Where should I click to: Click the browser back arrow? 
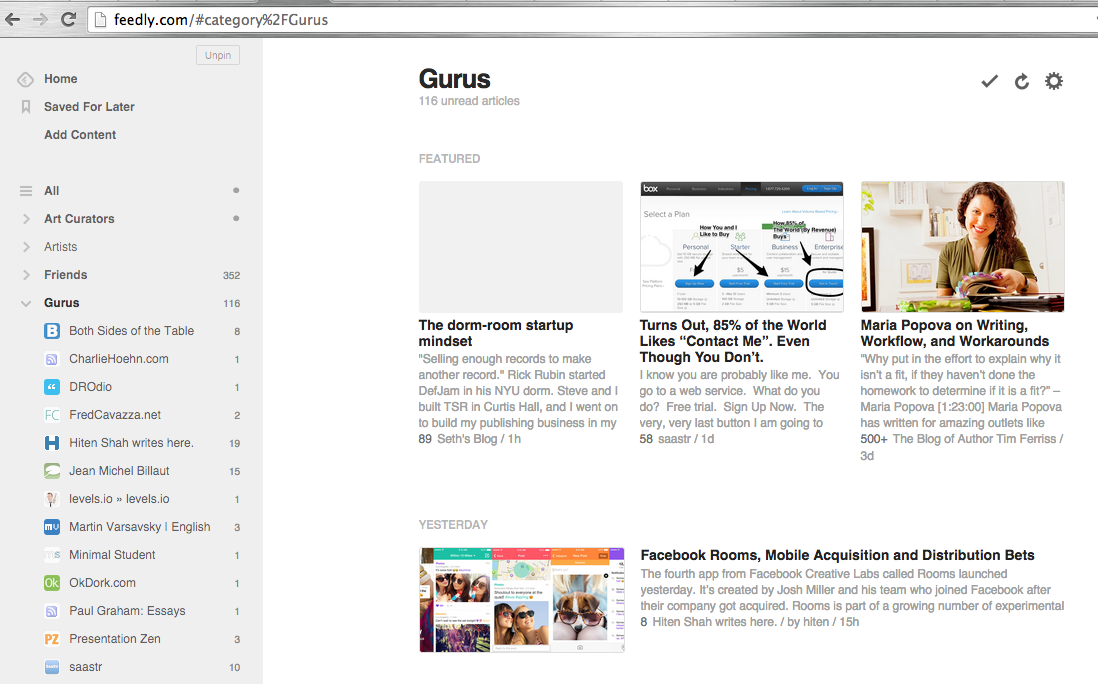(12, 18)
